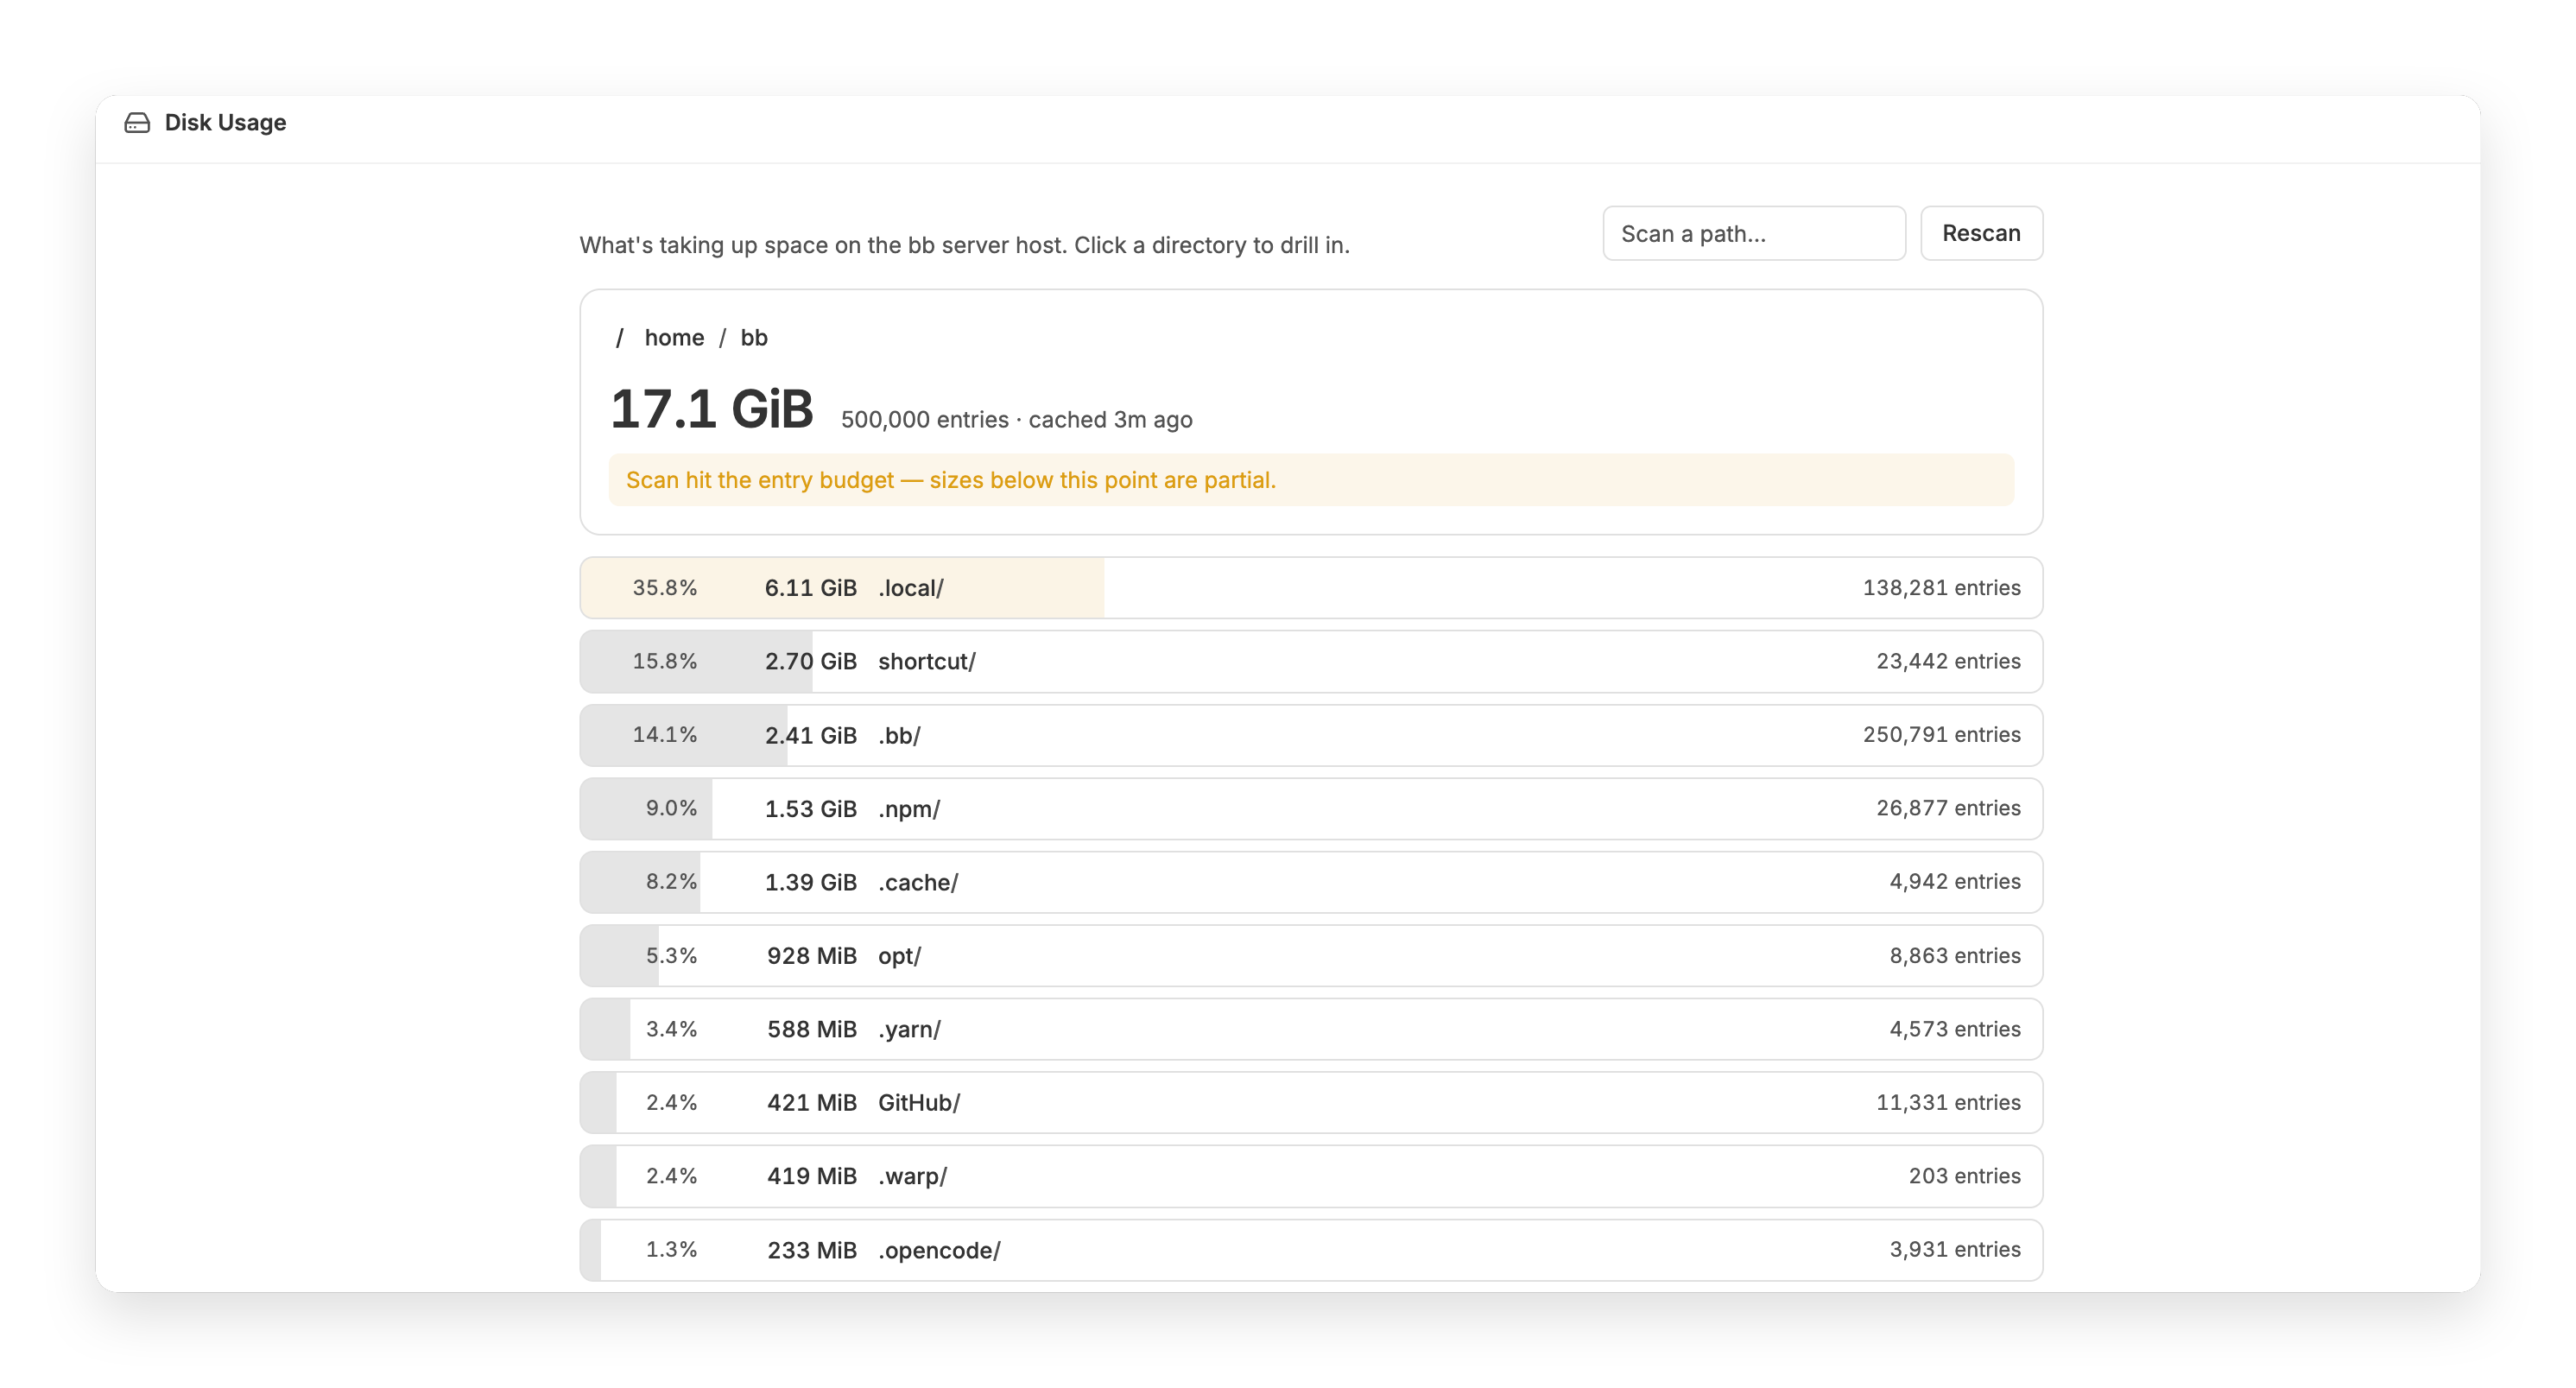Click the 2.70 GiB size value
This screenshot has height=1388, width=2576.
pos(810,661)
